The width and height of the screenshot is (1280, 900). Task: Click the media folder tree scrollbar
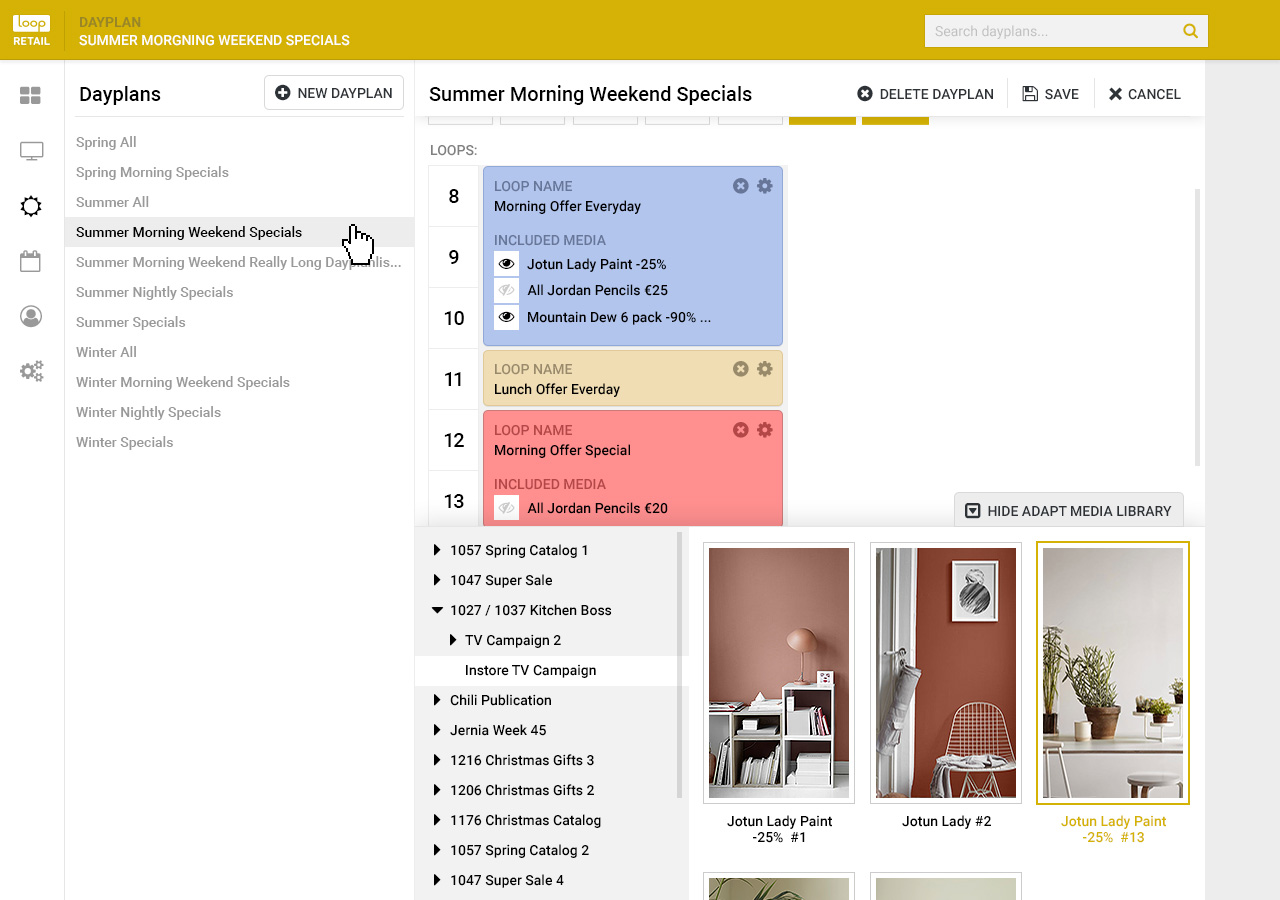click(x=680, y=665)
